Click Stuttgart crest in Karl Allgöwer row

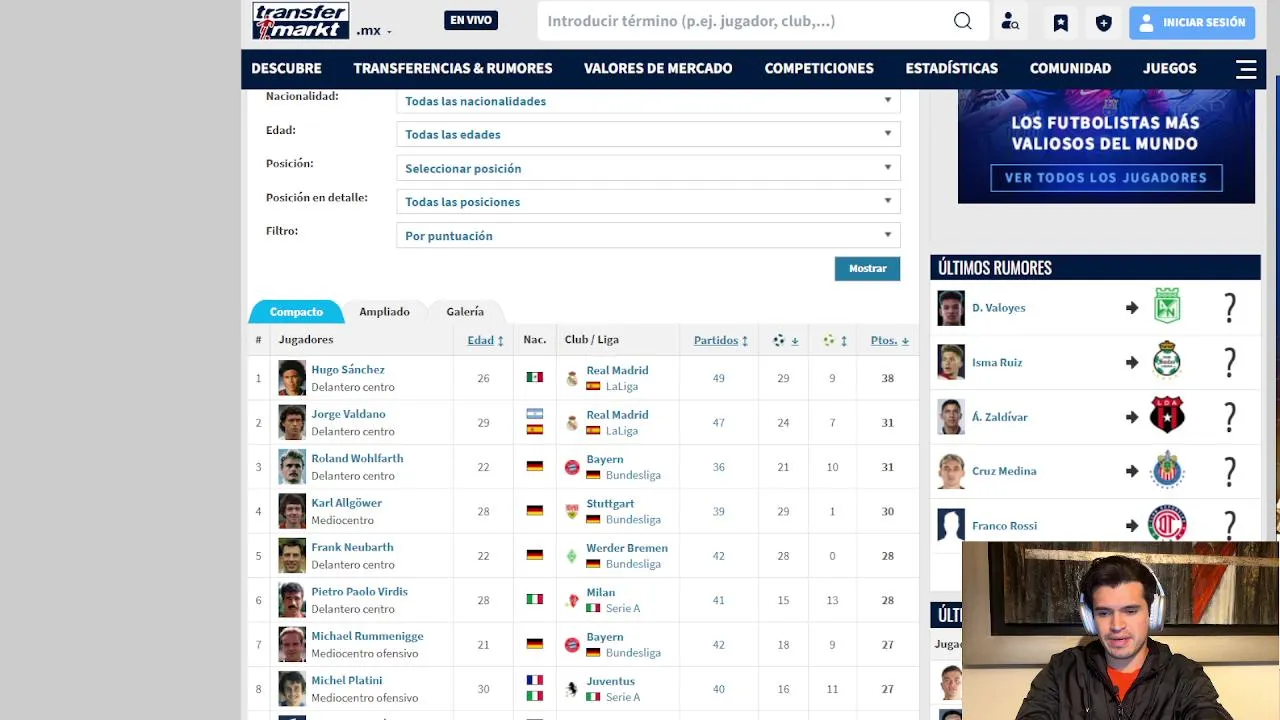(572, 511)
